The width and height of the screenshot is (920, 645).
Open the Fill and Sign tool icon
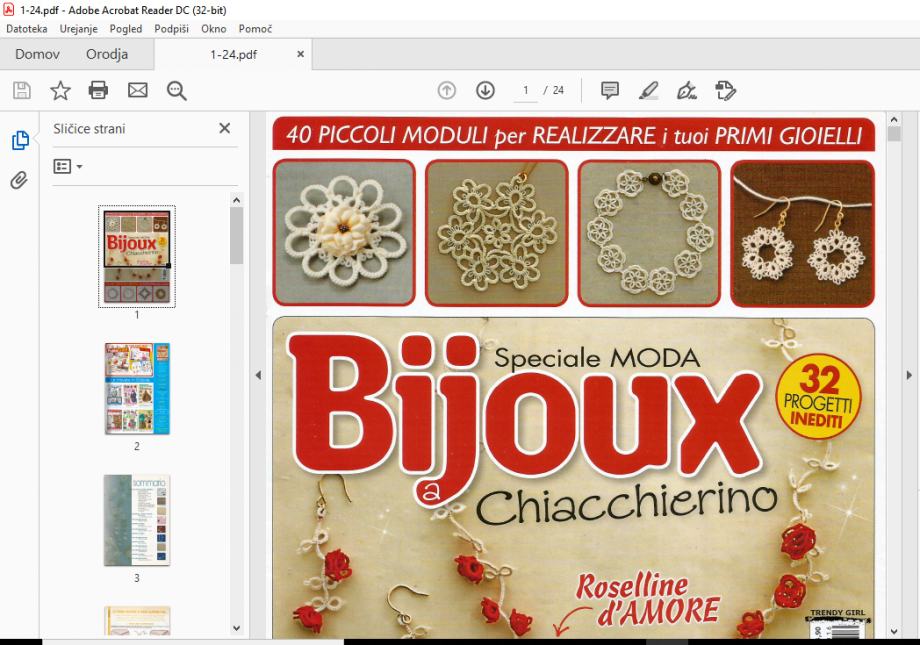point(686,91)
